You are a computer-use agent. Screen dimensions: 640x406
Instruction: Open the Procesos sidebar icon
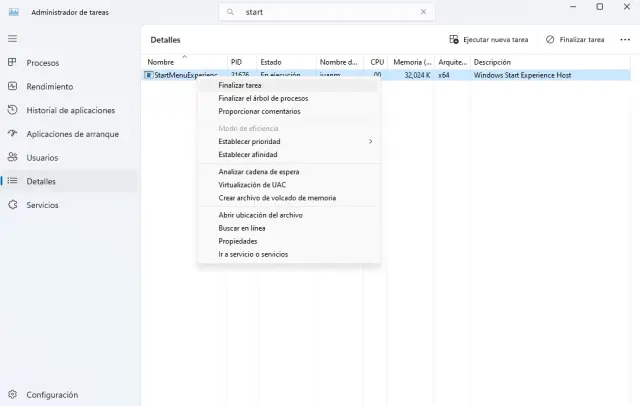pyautogui.click(x=12, y=63)
